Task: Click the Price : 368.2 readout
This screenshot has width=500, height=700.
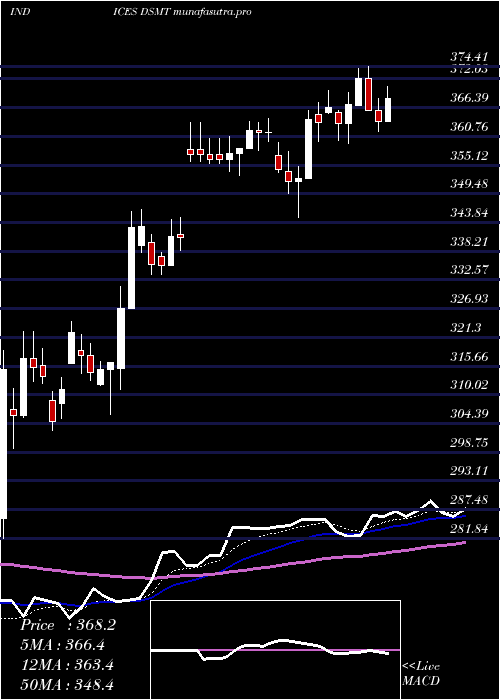Action: (x=68, y=625)
